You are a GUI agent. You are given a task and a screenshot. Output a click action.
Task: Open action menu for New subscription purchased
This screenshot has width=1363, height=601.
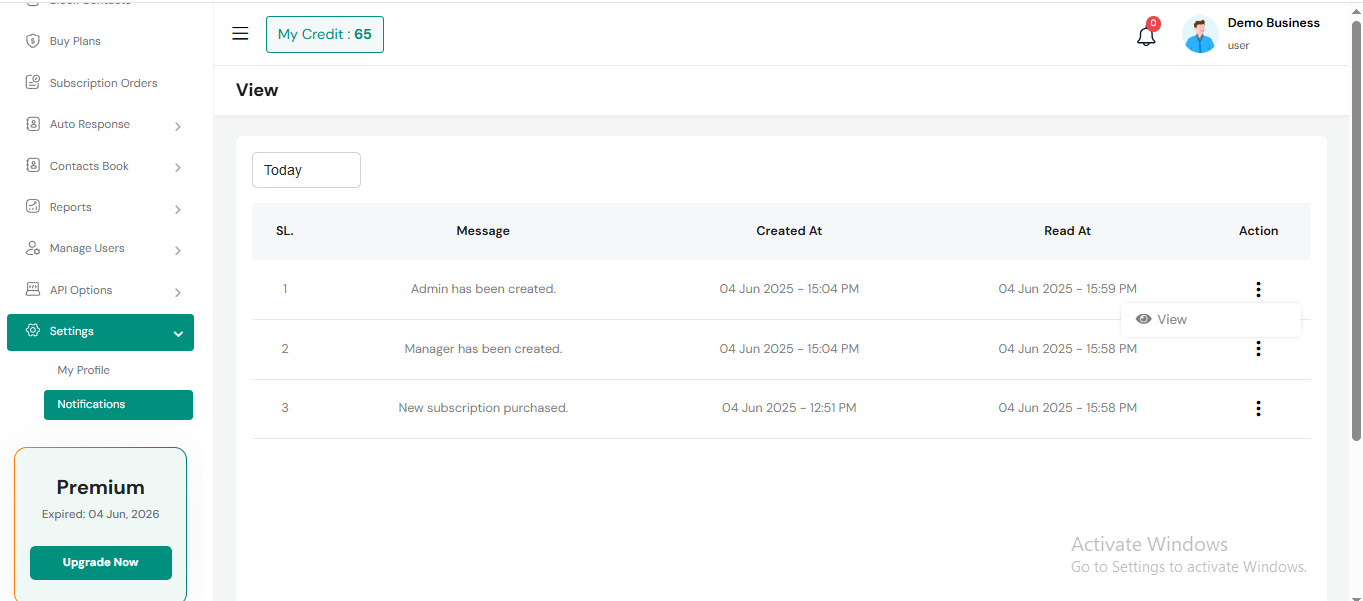point(1258,408)
